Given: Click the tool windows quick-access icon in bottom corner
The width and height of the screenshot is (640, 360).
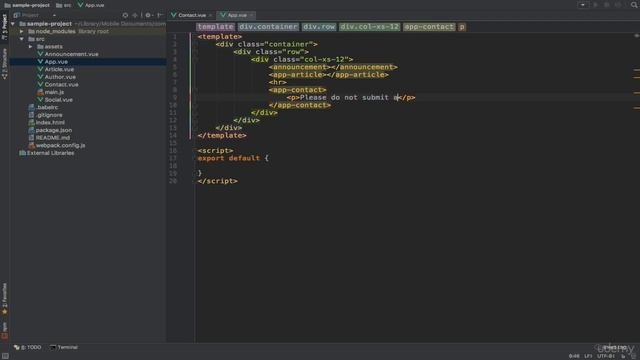Looking at the screenshot, I should coord(5,356).
